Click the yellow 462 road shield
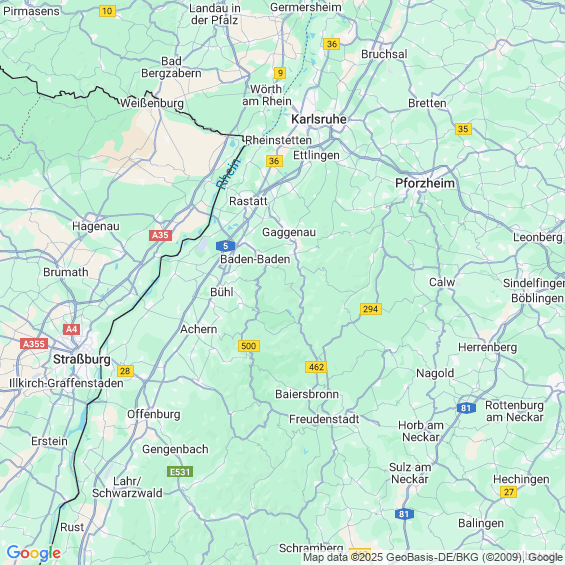The image size is (565, 565). tap(316, 367)
